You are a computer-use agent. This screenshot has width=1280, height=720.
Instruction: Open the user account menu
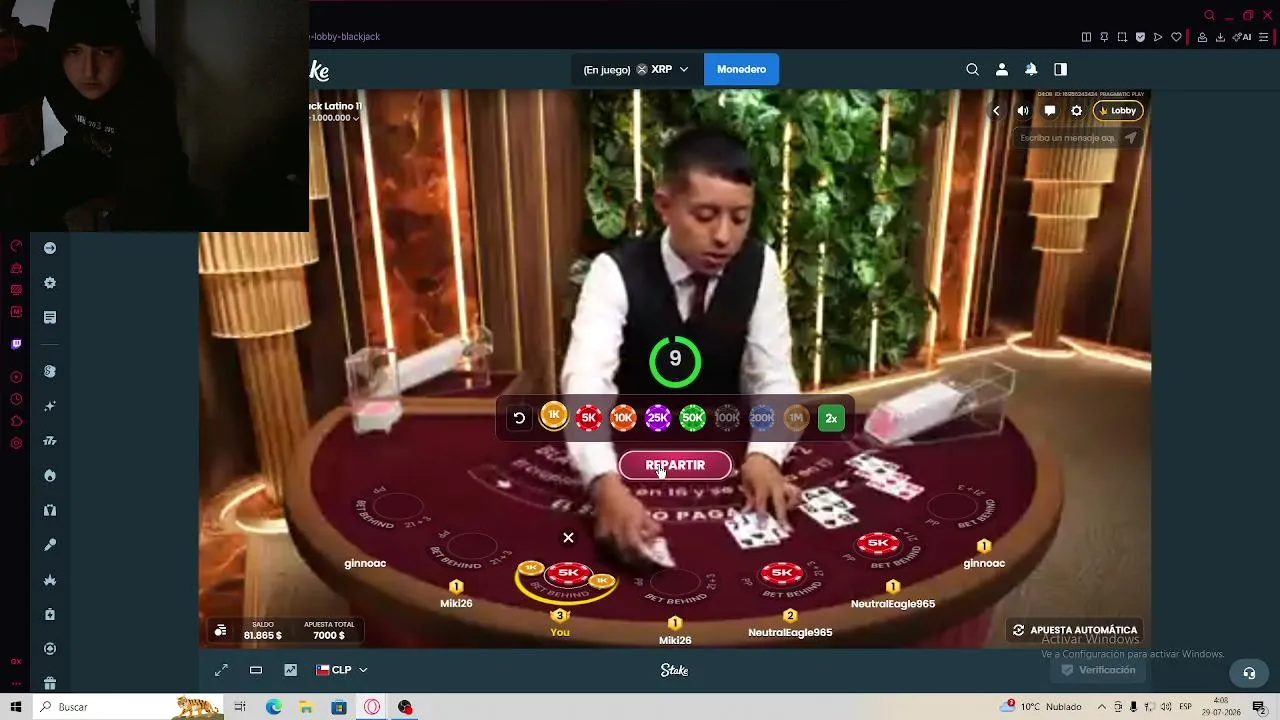1001,69
